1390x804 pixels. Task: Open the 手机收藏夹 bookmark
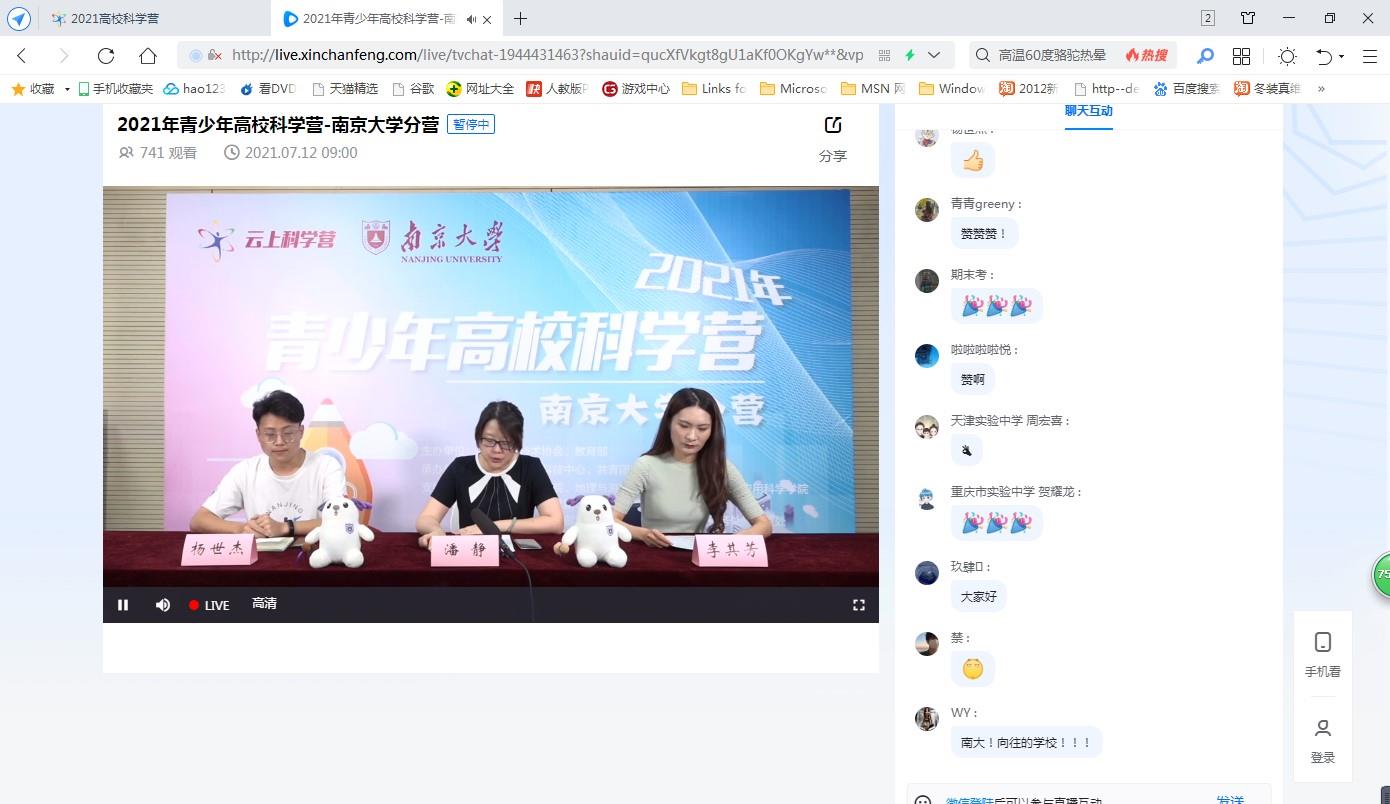[115, 88]
